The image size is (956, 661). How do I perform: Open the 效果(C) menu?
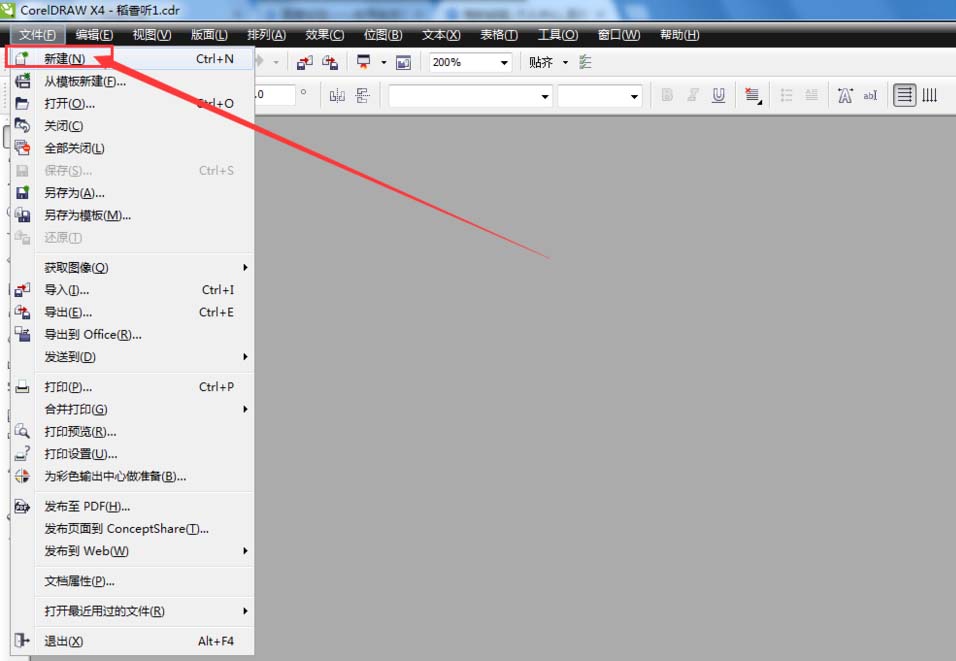tap(324, 35)
